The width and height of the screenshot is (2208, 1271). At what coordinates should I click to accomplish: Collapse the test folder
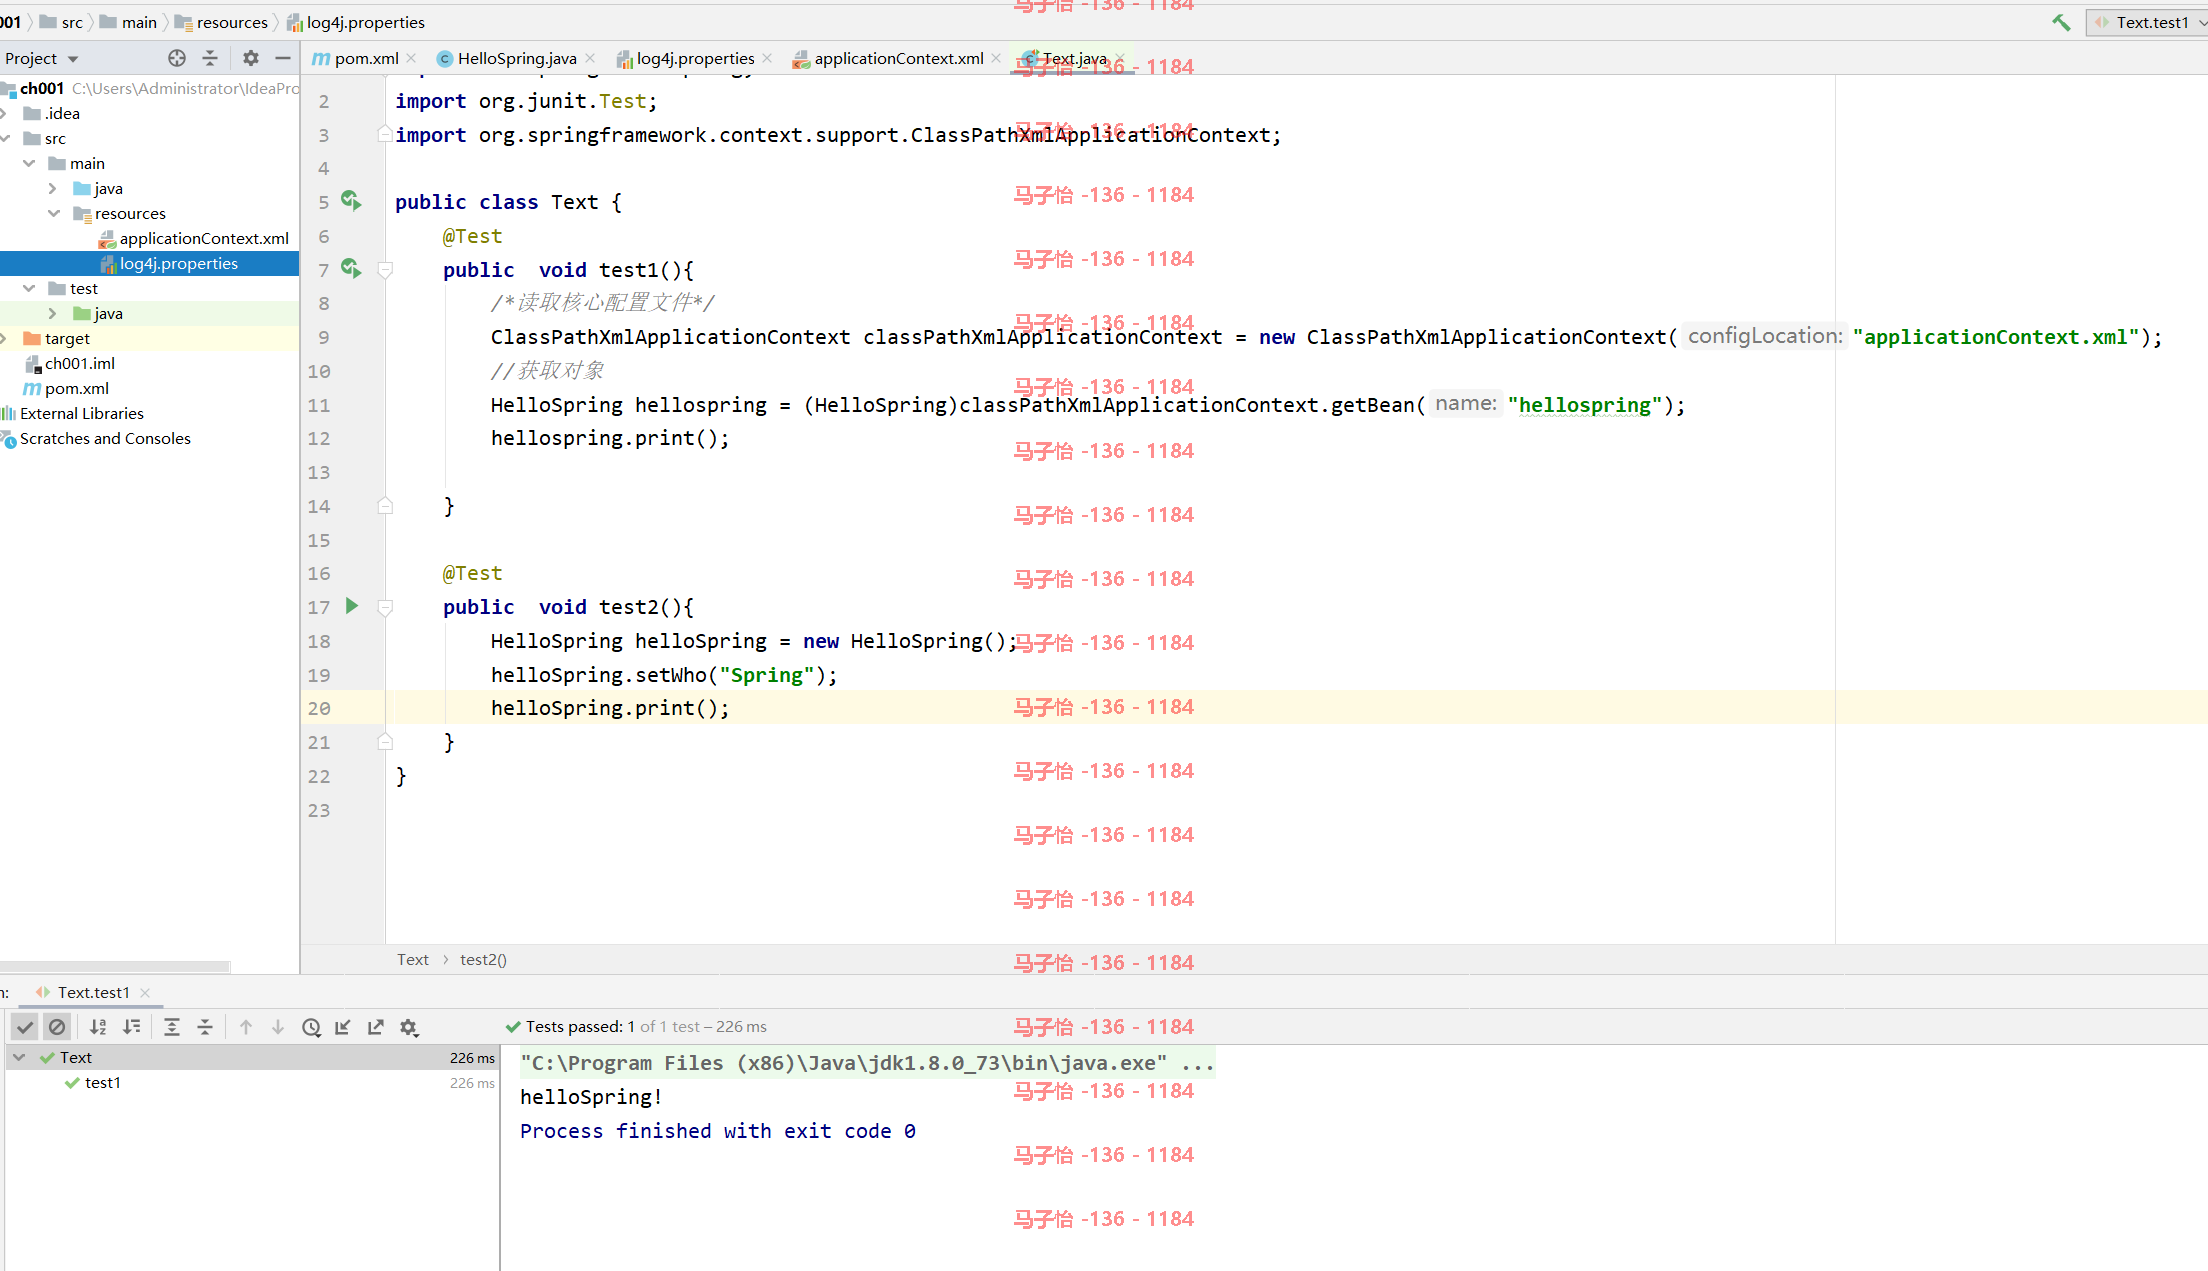[29, 288]
